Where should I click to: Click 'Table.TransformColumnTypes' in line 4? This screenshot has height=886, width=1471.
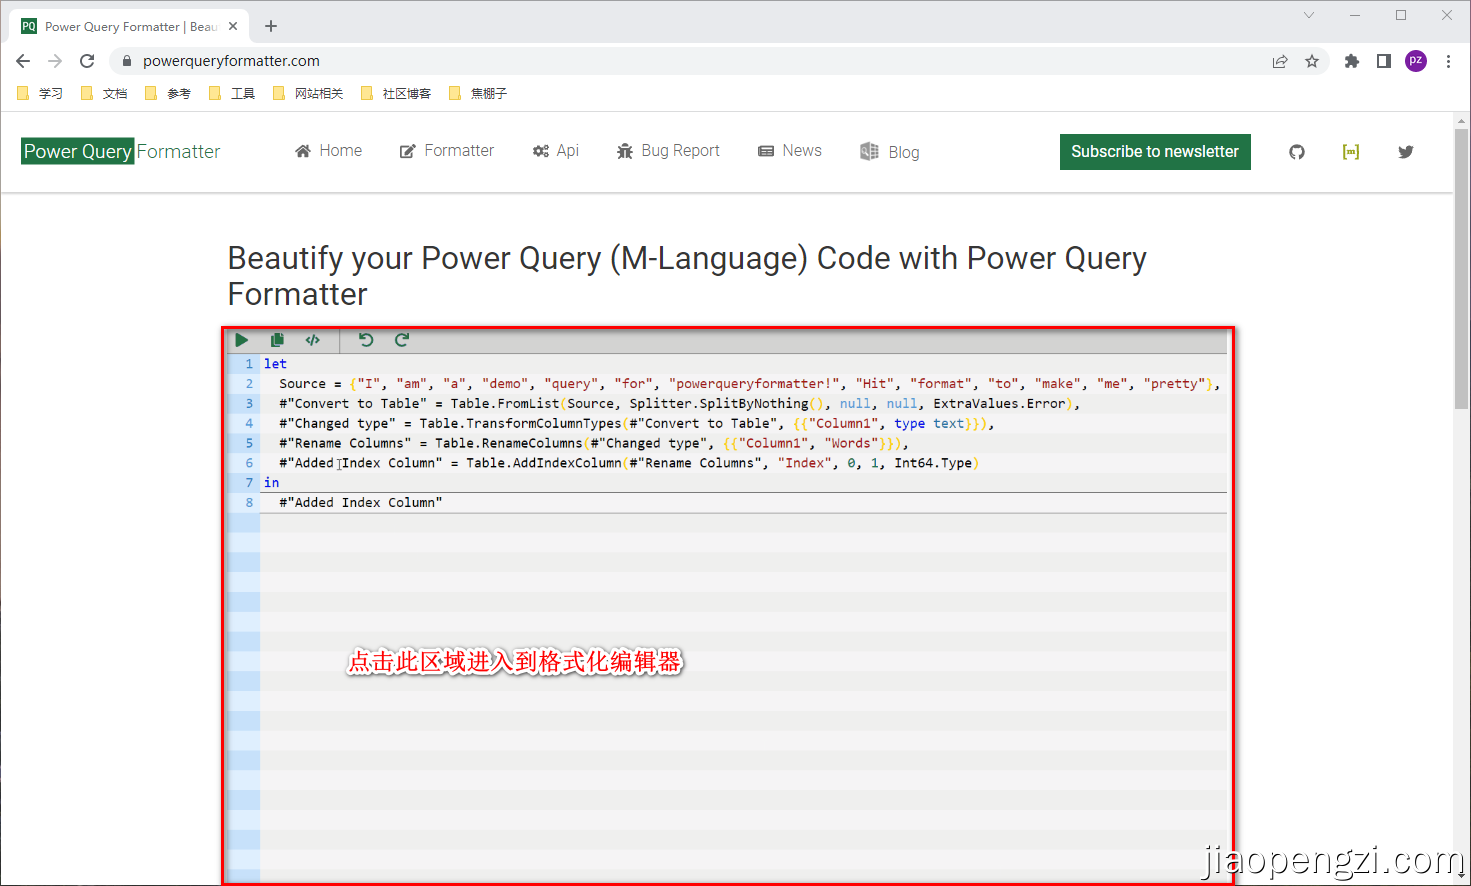click(521, 424)
